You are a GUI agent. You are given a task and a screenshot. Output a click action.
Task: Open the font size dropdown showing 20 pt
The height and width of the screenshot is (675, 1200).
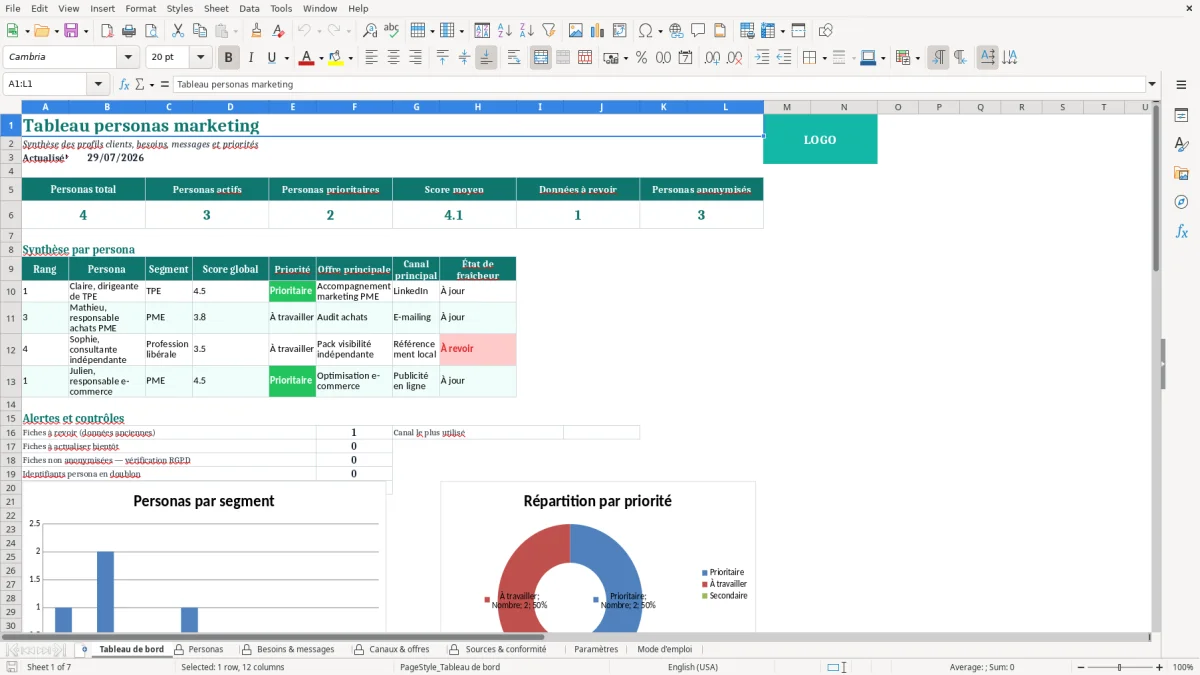click(200, 57)
